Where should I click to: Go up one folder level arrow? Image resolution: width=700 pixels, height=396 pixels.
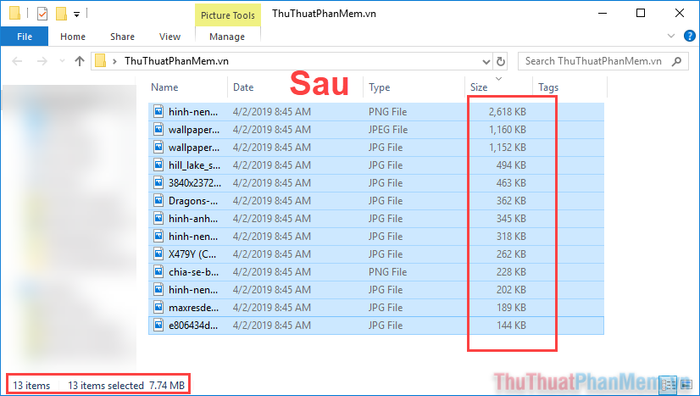[x=79, y=61]
